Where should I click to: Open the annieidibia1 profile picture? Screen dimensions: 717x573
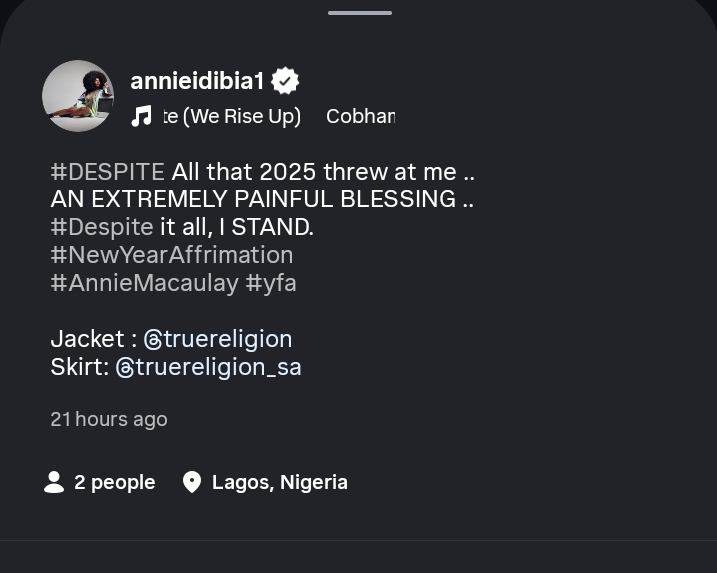pos(78,96)
